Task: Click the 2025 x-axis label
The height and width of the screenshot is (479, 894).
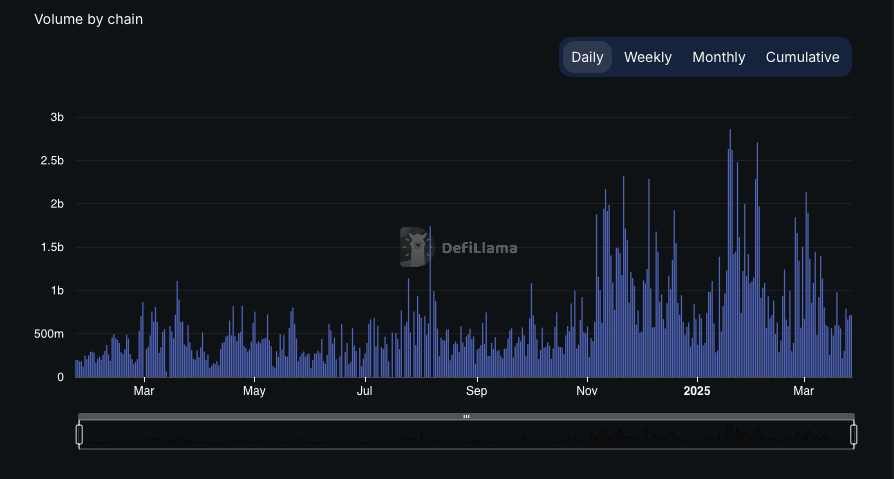Action: click(x=697, y=391)
